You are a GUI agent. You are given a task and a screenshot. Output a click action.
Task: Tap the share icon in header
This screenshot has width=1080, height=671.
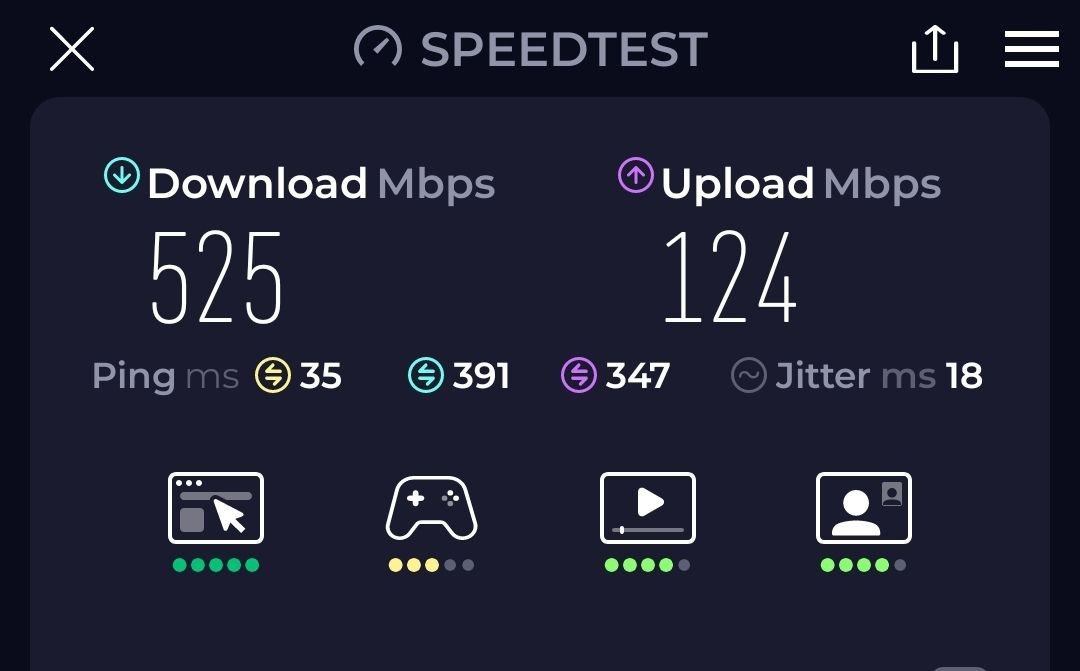coord(935,49)
